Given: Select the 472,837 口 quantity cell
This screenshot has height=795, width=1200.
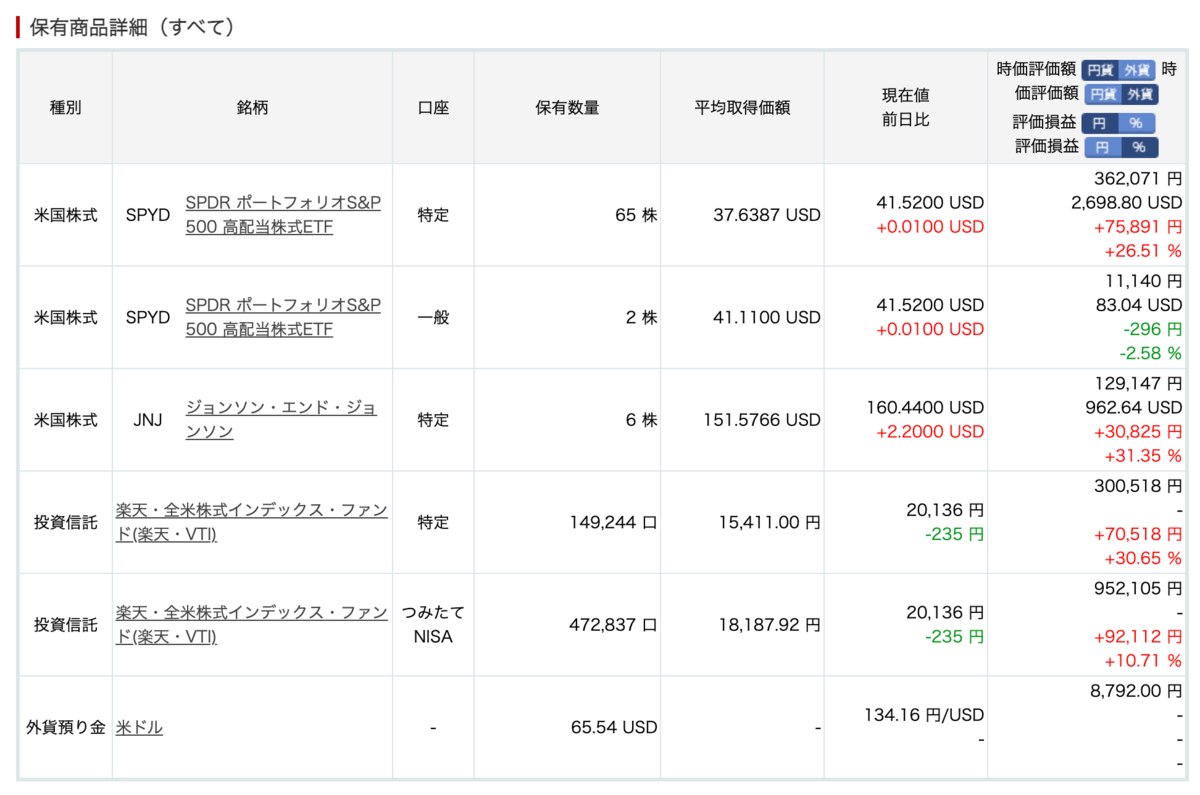Looking at the screenshot, I should pyautogui.click(x=567, y=625).
